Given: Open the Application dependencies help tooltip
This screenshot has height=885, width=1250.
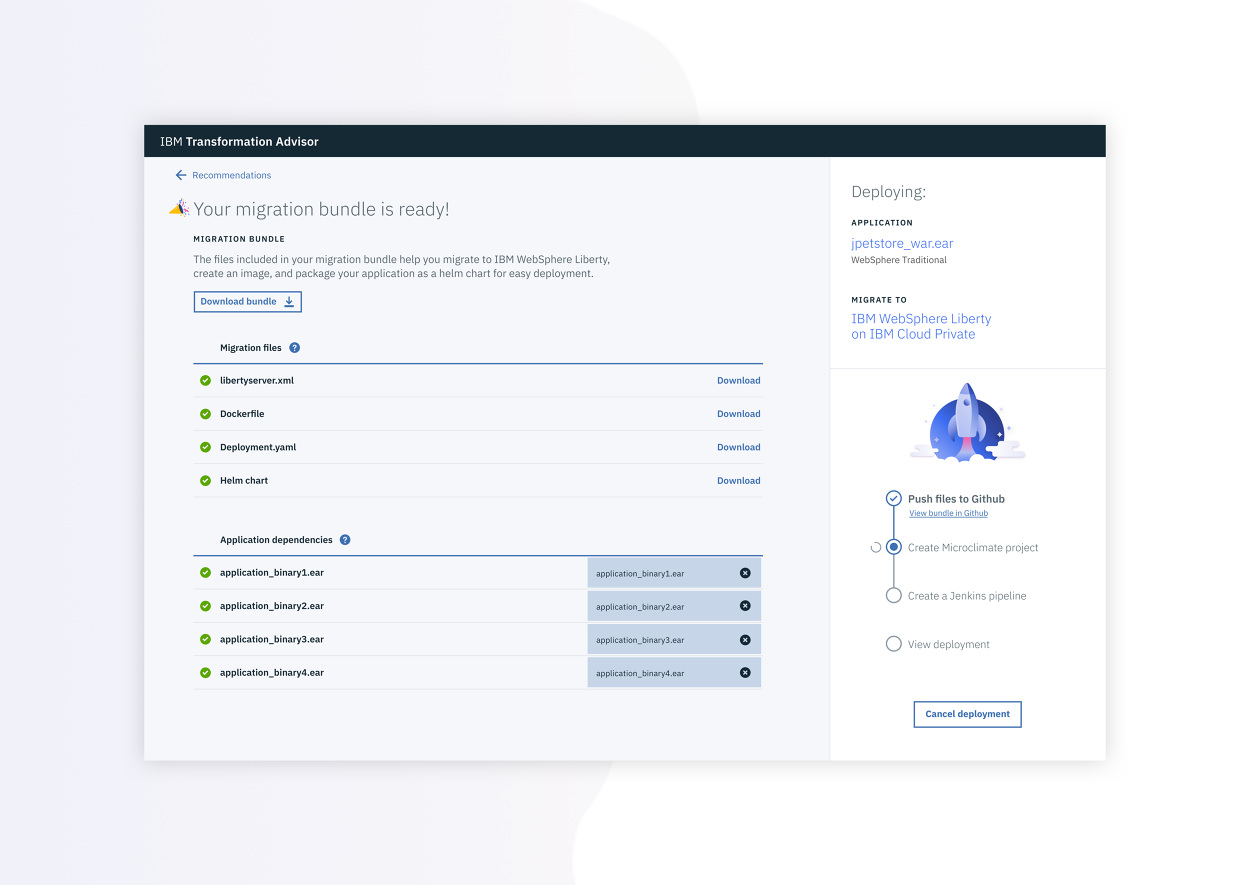Looking at the screenshot, I should [x=345, y=539].
